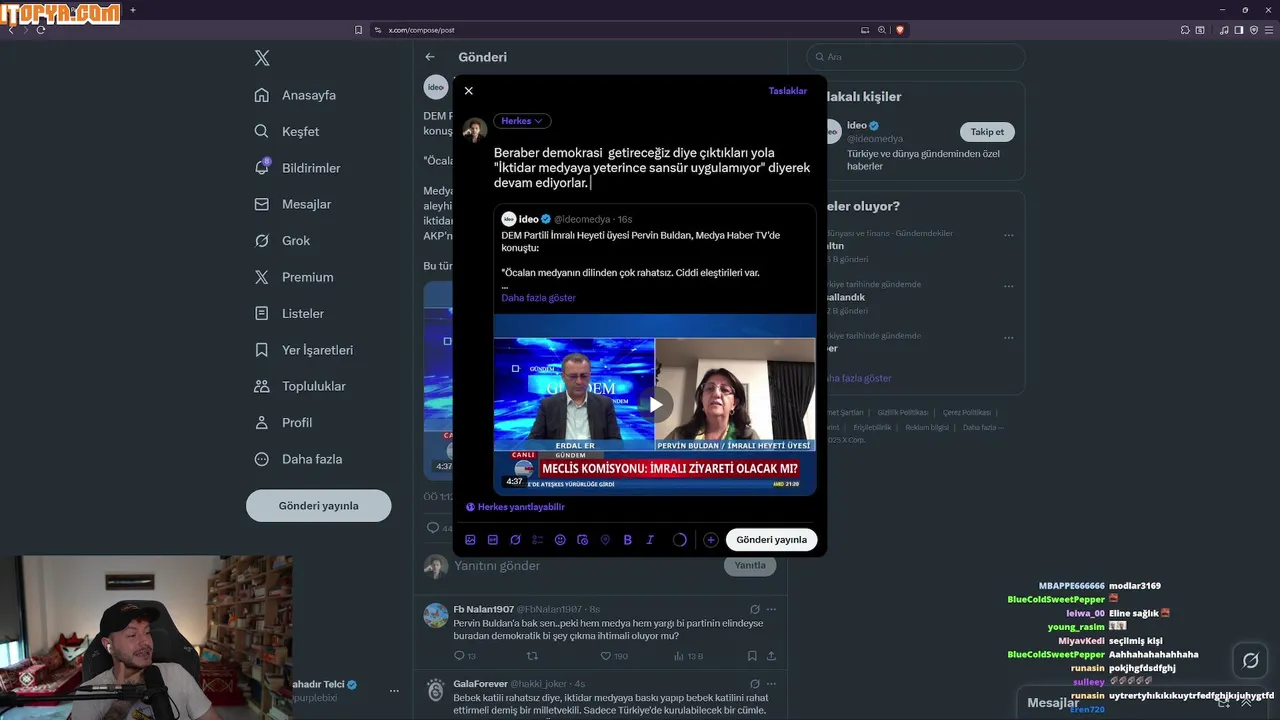Open Profil in sidebar
The height and width of the screenshot is (720, 1280).
[x=284, y=422]
